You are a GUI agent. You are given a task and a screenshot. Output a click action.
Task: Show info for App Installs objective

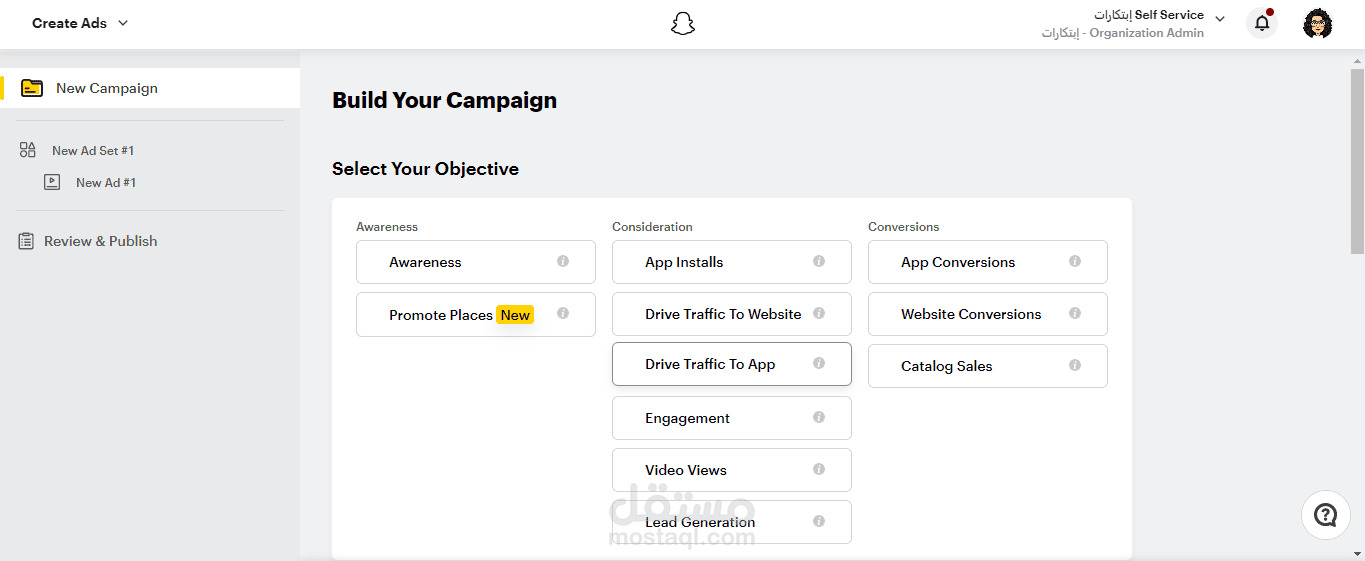[x=819, y=261]
